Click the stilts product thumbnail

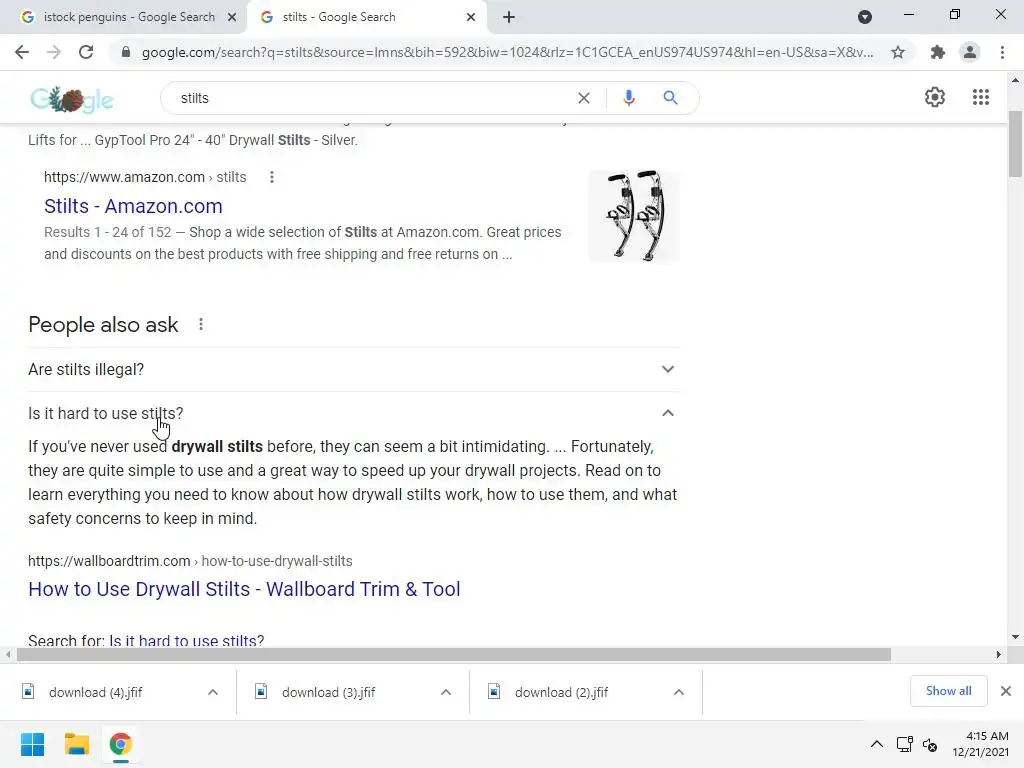click(x=634, y=216)
